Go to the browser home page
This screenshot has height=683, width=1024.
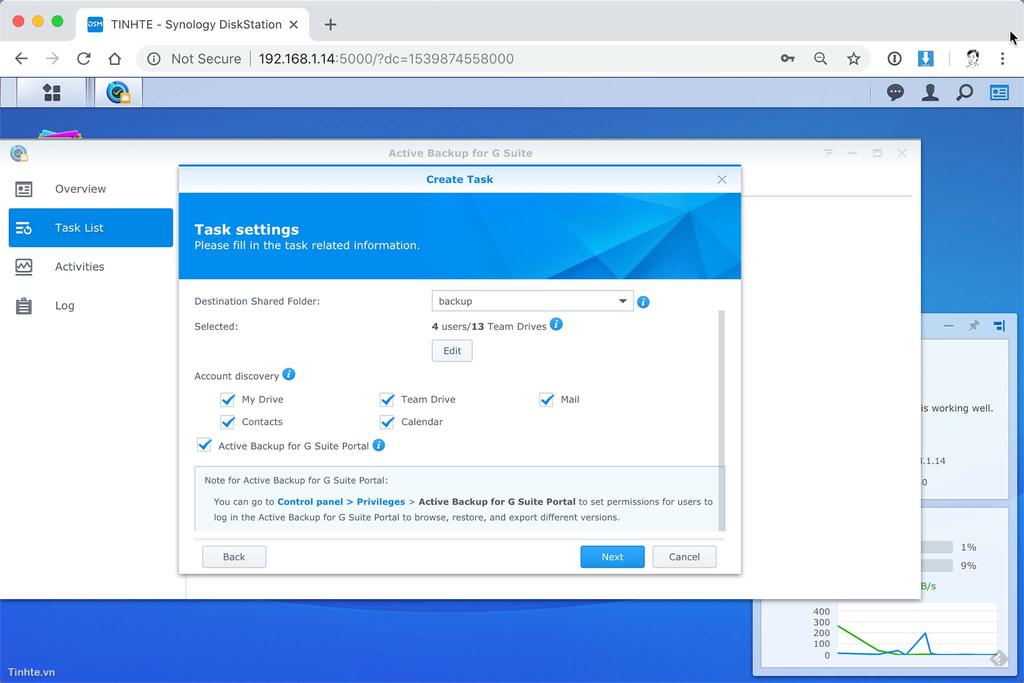(115, 59)
